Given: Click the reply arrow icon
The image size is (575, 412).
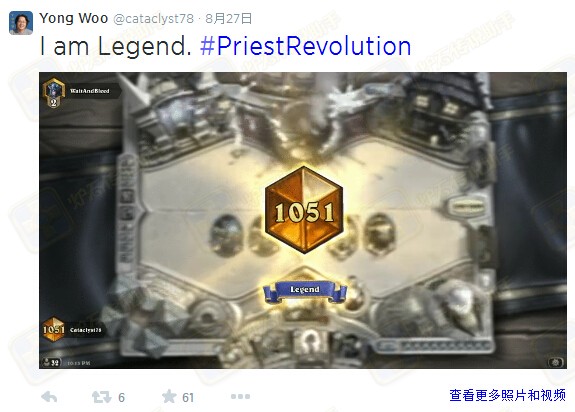Looking at the screenshot, I should point(49,397).
